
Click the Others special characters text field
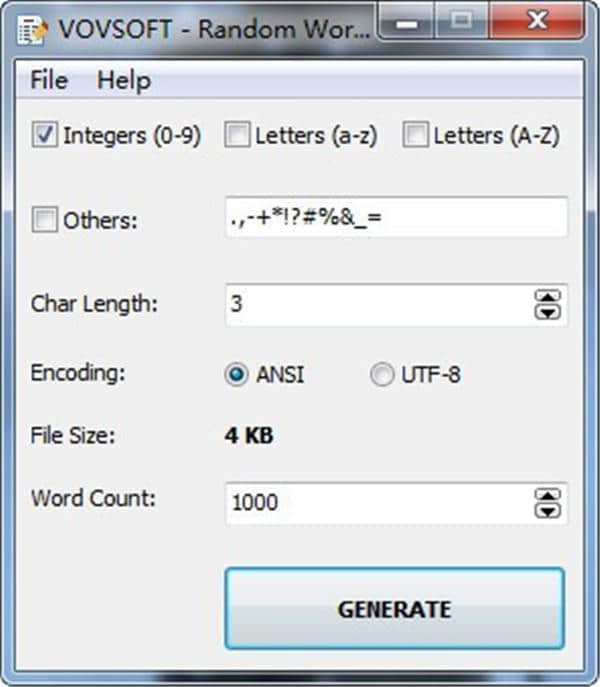point(396,217)
